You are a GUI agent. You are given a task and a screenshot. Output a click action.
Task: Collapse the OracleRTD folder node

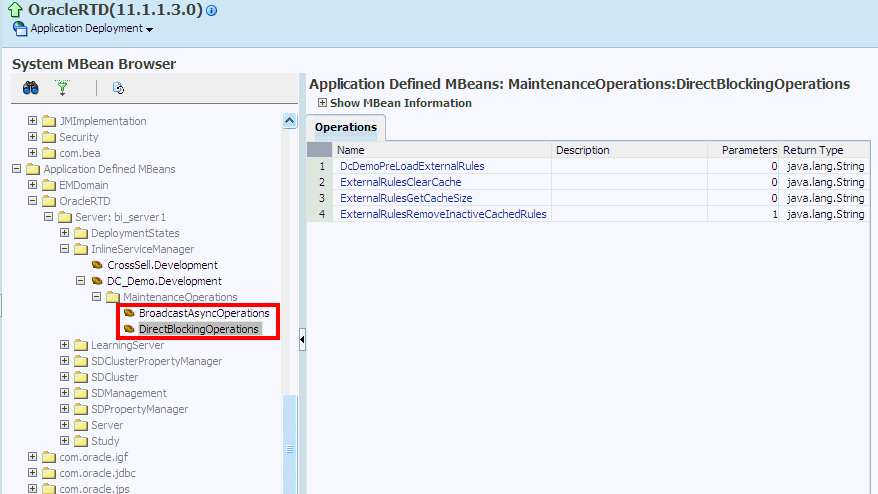coord(32,201)
